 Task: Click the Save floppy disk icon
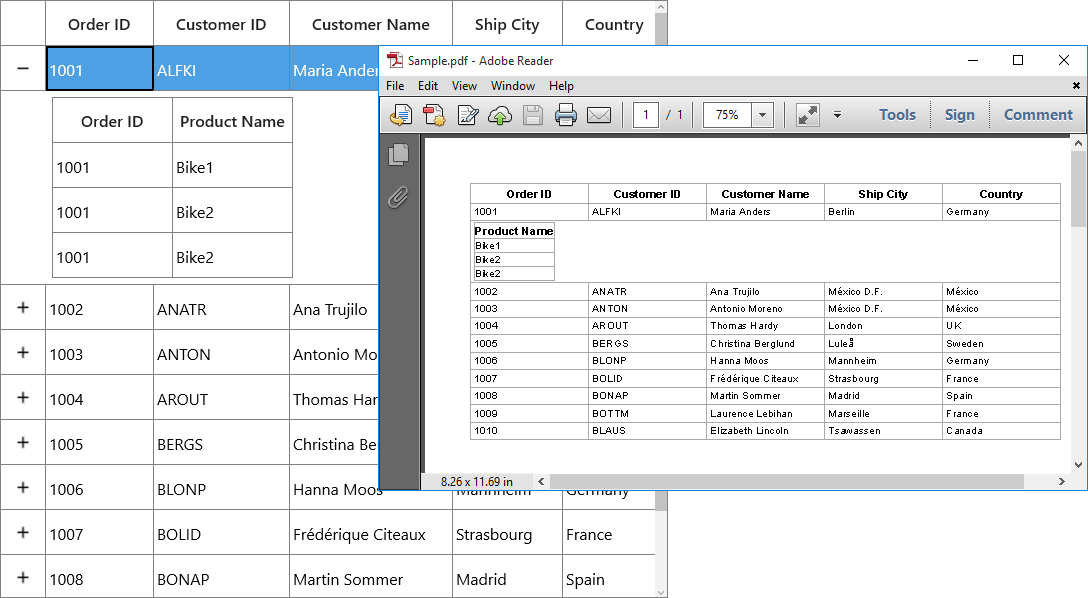click(533, 114)
